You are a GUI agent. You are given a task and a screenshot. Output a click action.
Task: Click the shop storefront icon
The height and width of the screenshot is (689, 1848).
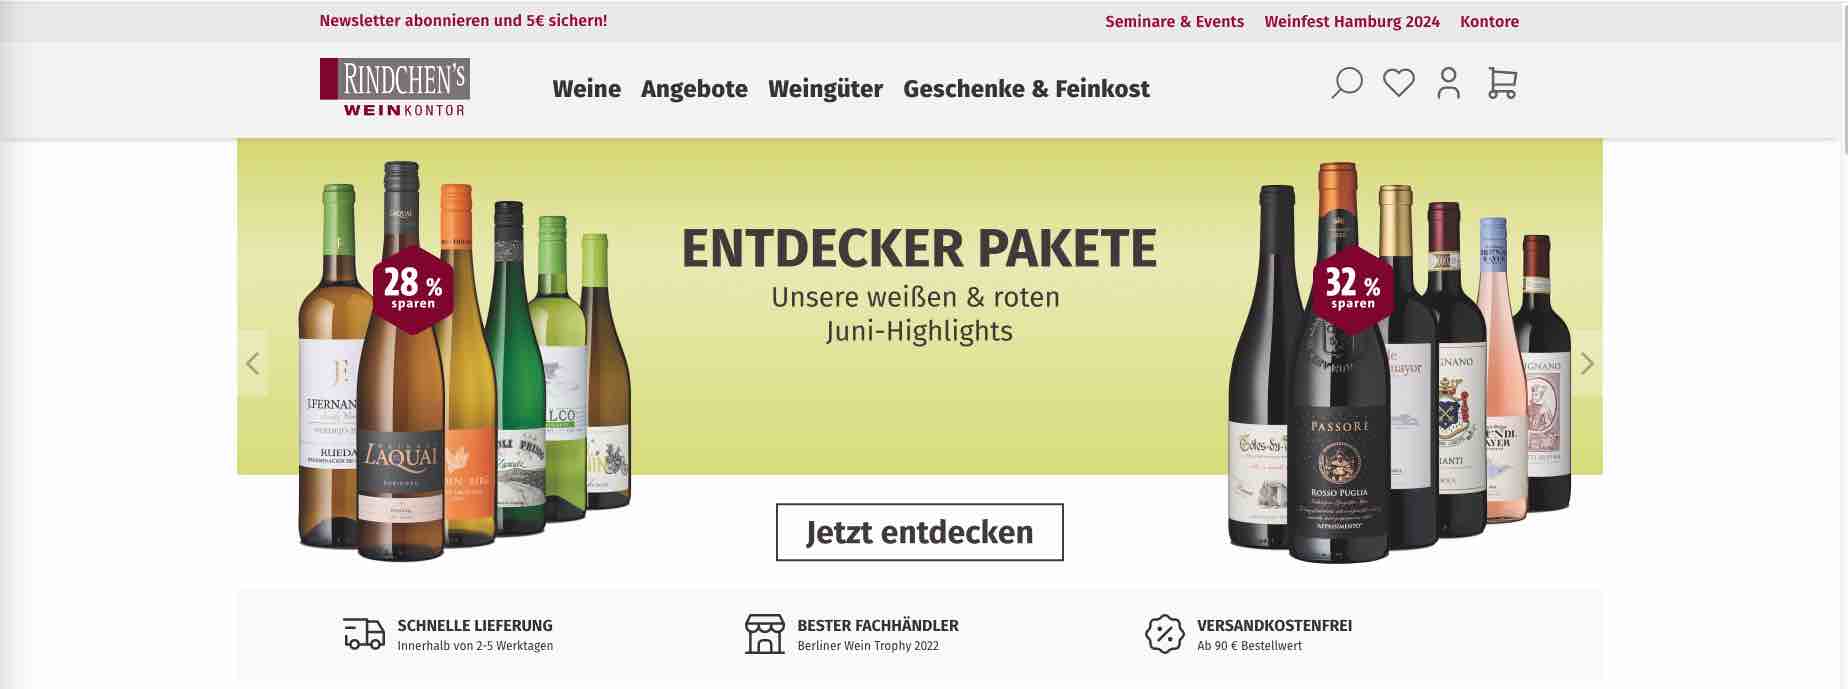(x=765, y=634)
